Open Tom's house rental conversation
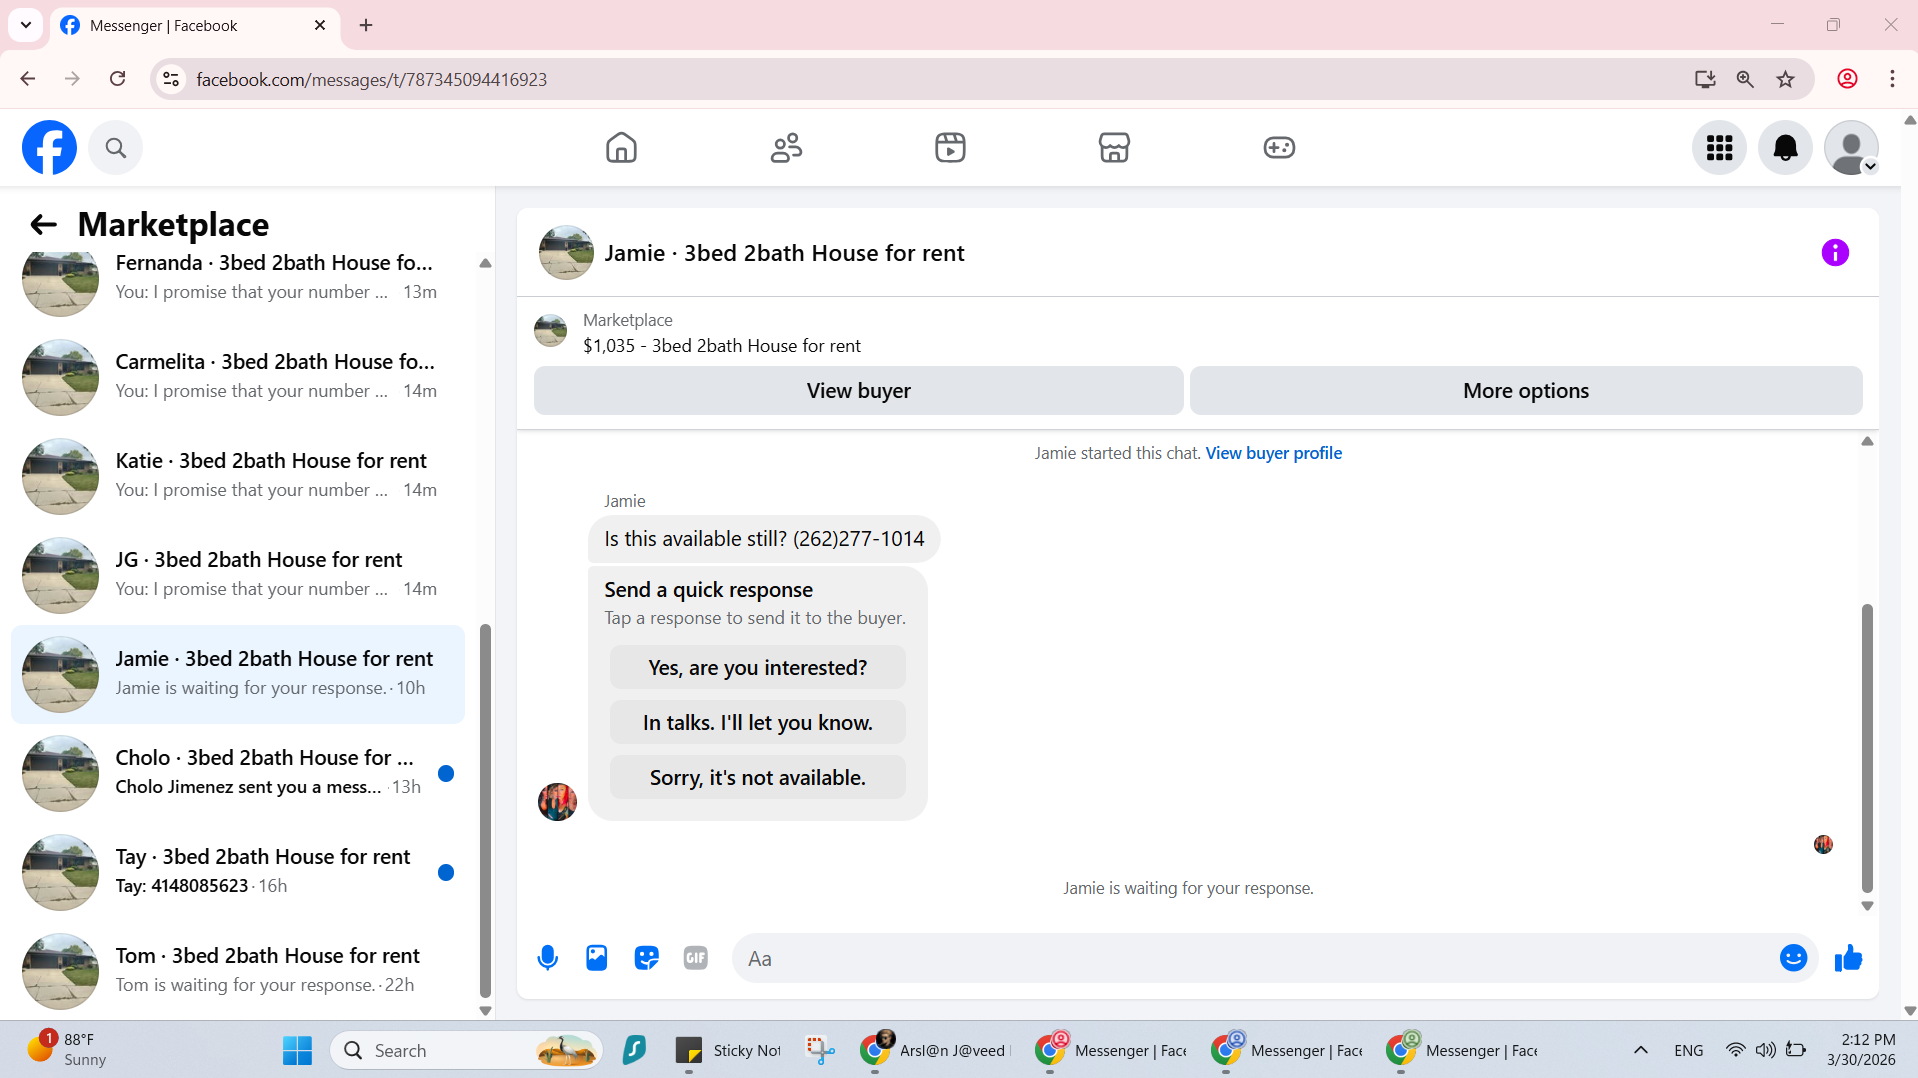Screen dimensions: 1918x1078 238,971
